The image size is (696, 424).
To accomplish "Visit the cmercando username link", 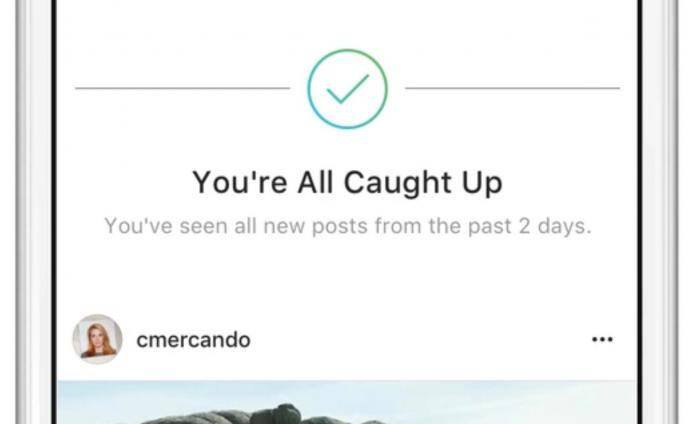I will pyautogui.click(x=194, y=340).
